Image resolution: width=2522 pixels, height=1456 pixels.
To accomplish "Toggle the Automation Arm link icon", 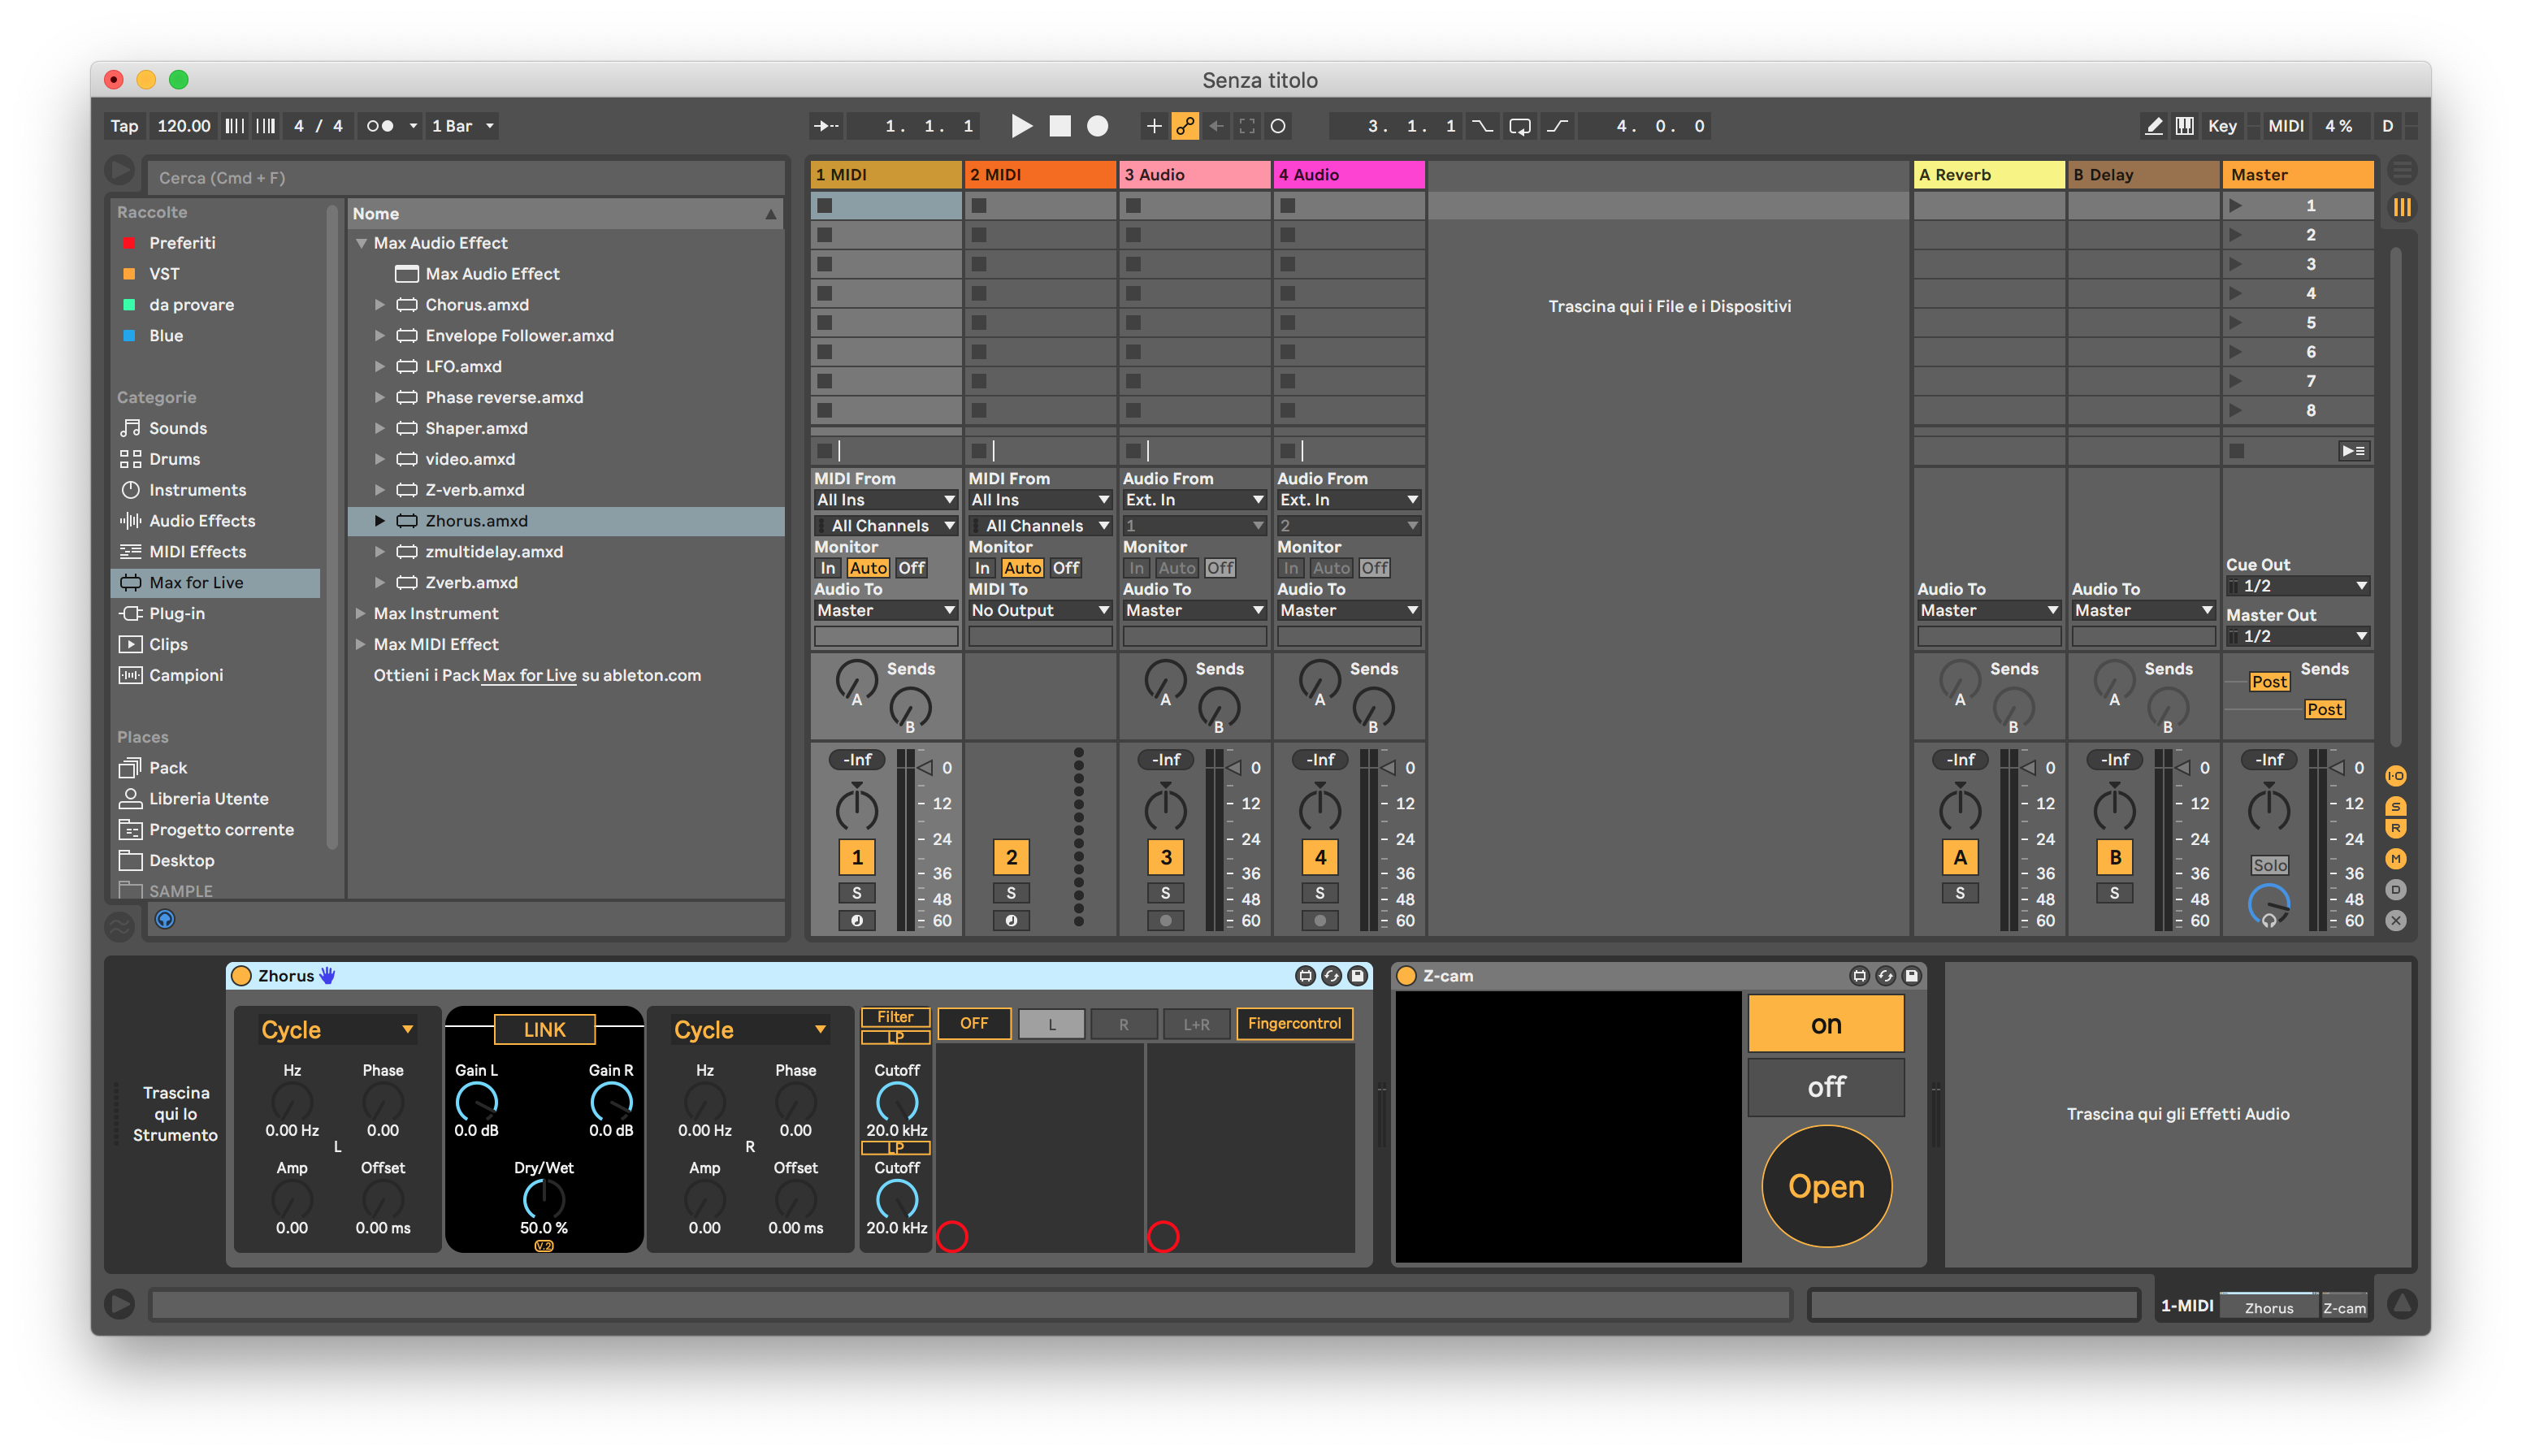I will coord(1185,126).
